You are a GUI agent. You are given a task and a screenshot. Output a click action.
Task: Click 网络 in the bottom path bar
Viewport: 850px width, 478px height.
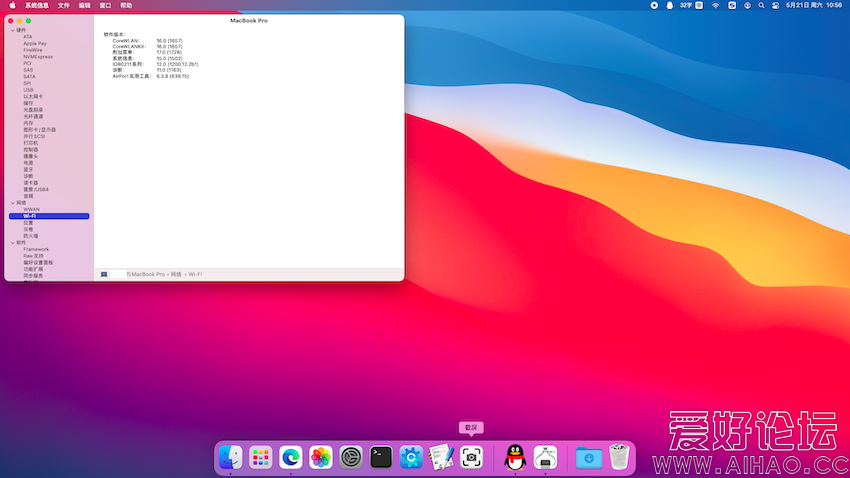click(x=176, y=274)
